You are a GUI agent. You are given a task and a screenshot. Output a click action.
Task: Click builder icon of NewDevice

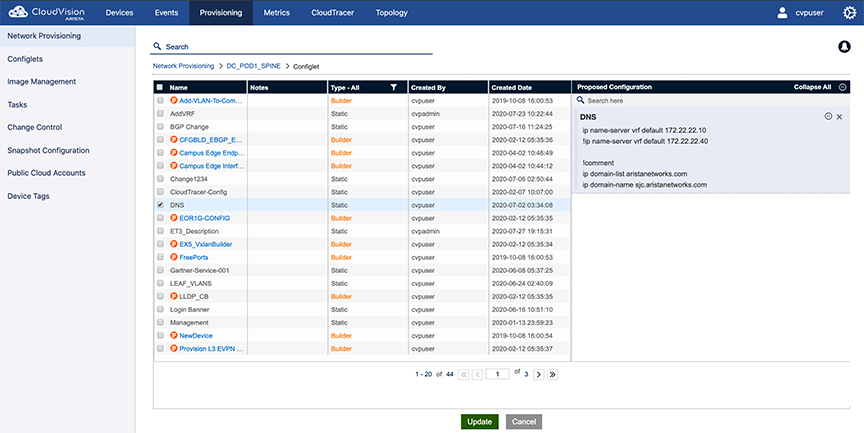click(x=174, y=335)
